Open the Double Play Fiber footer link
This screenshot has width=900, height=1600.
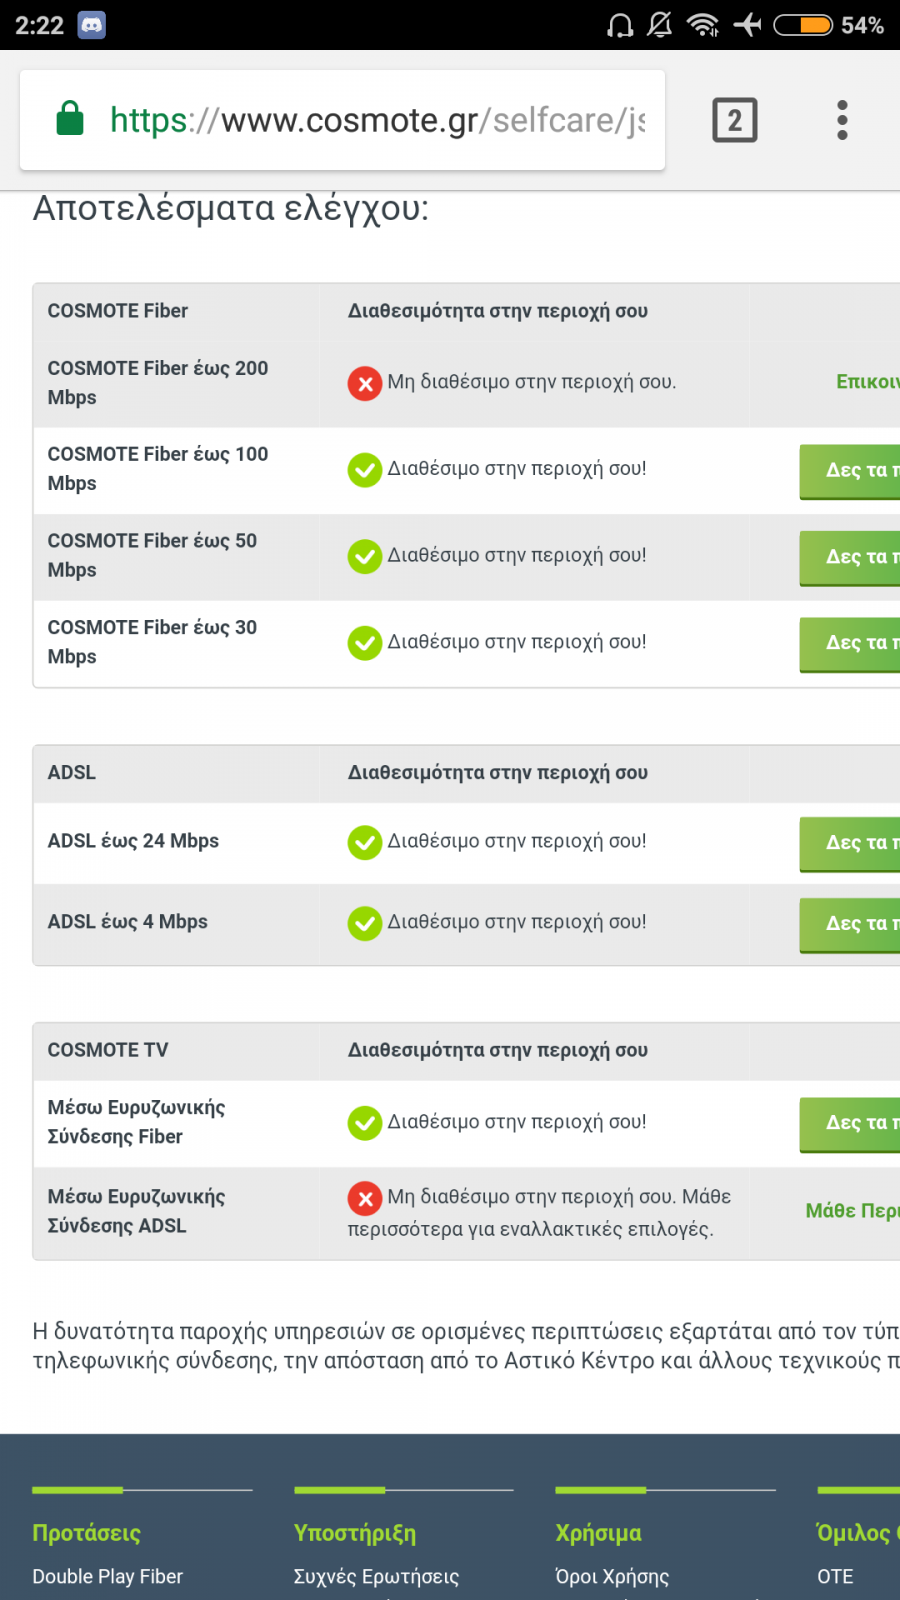[x=108, y=1576]
